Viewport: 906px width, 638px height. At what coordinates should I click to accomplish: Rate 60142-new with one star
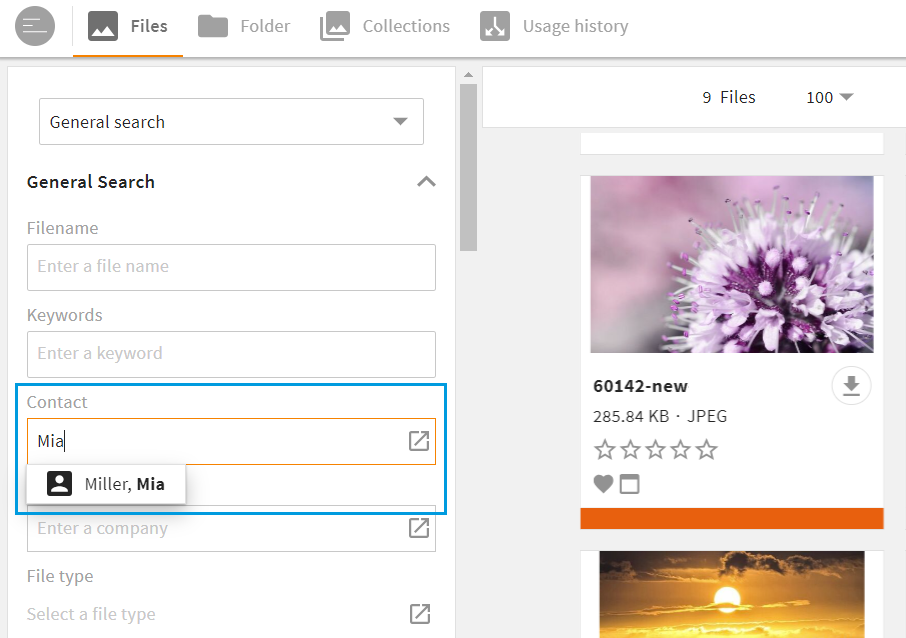pos(604,450)
